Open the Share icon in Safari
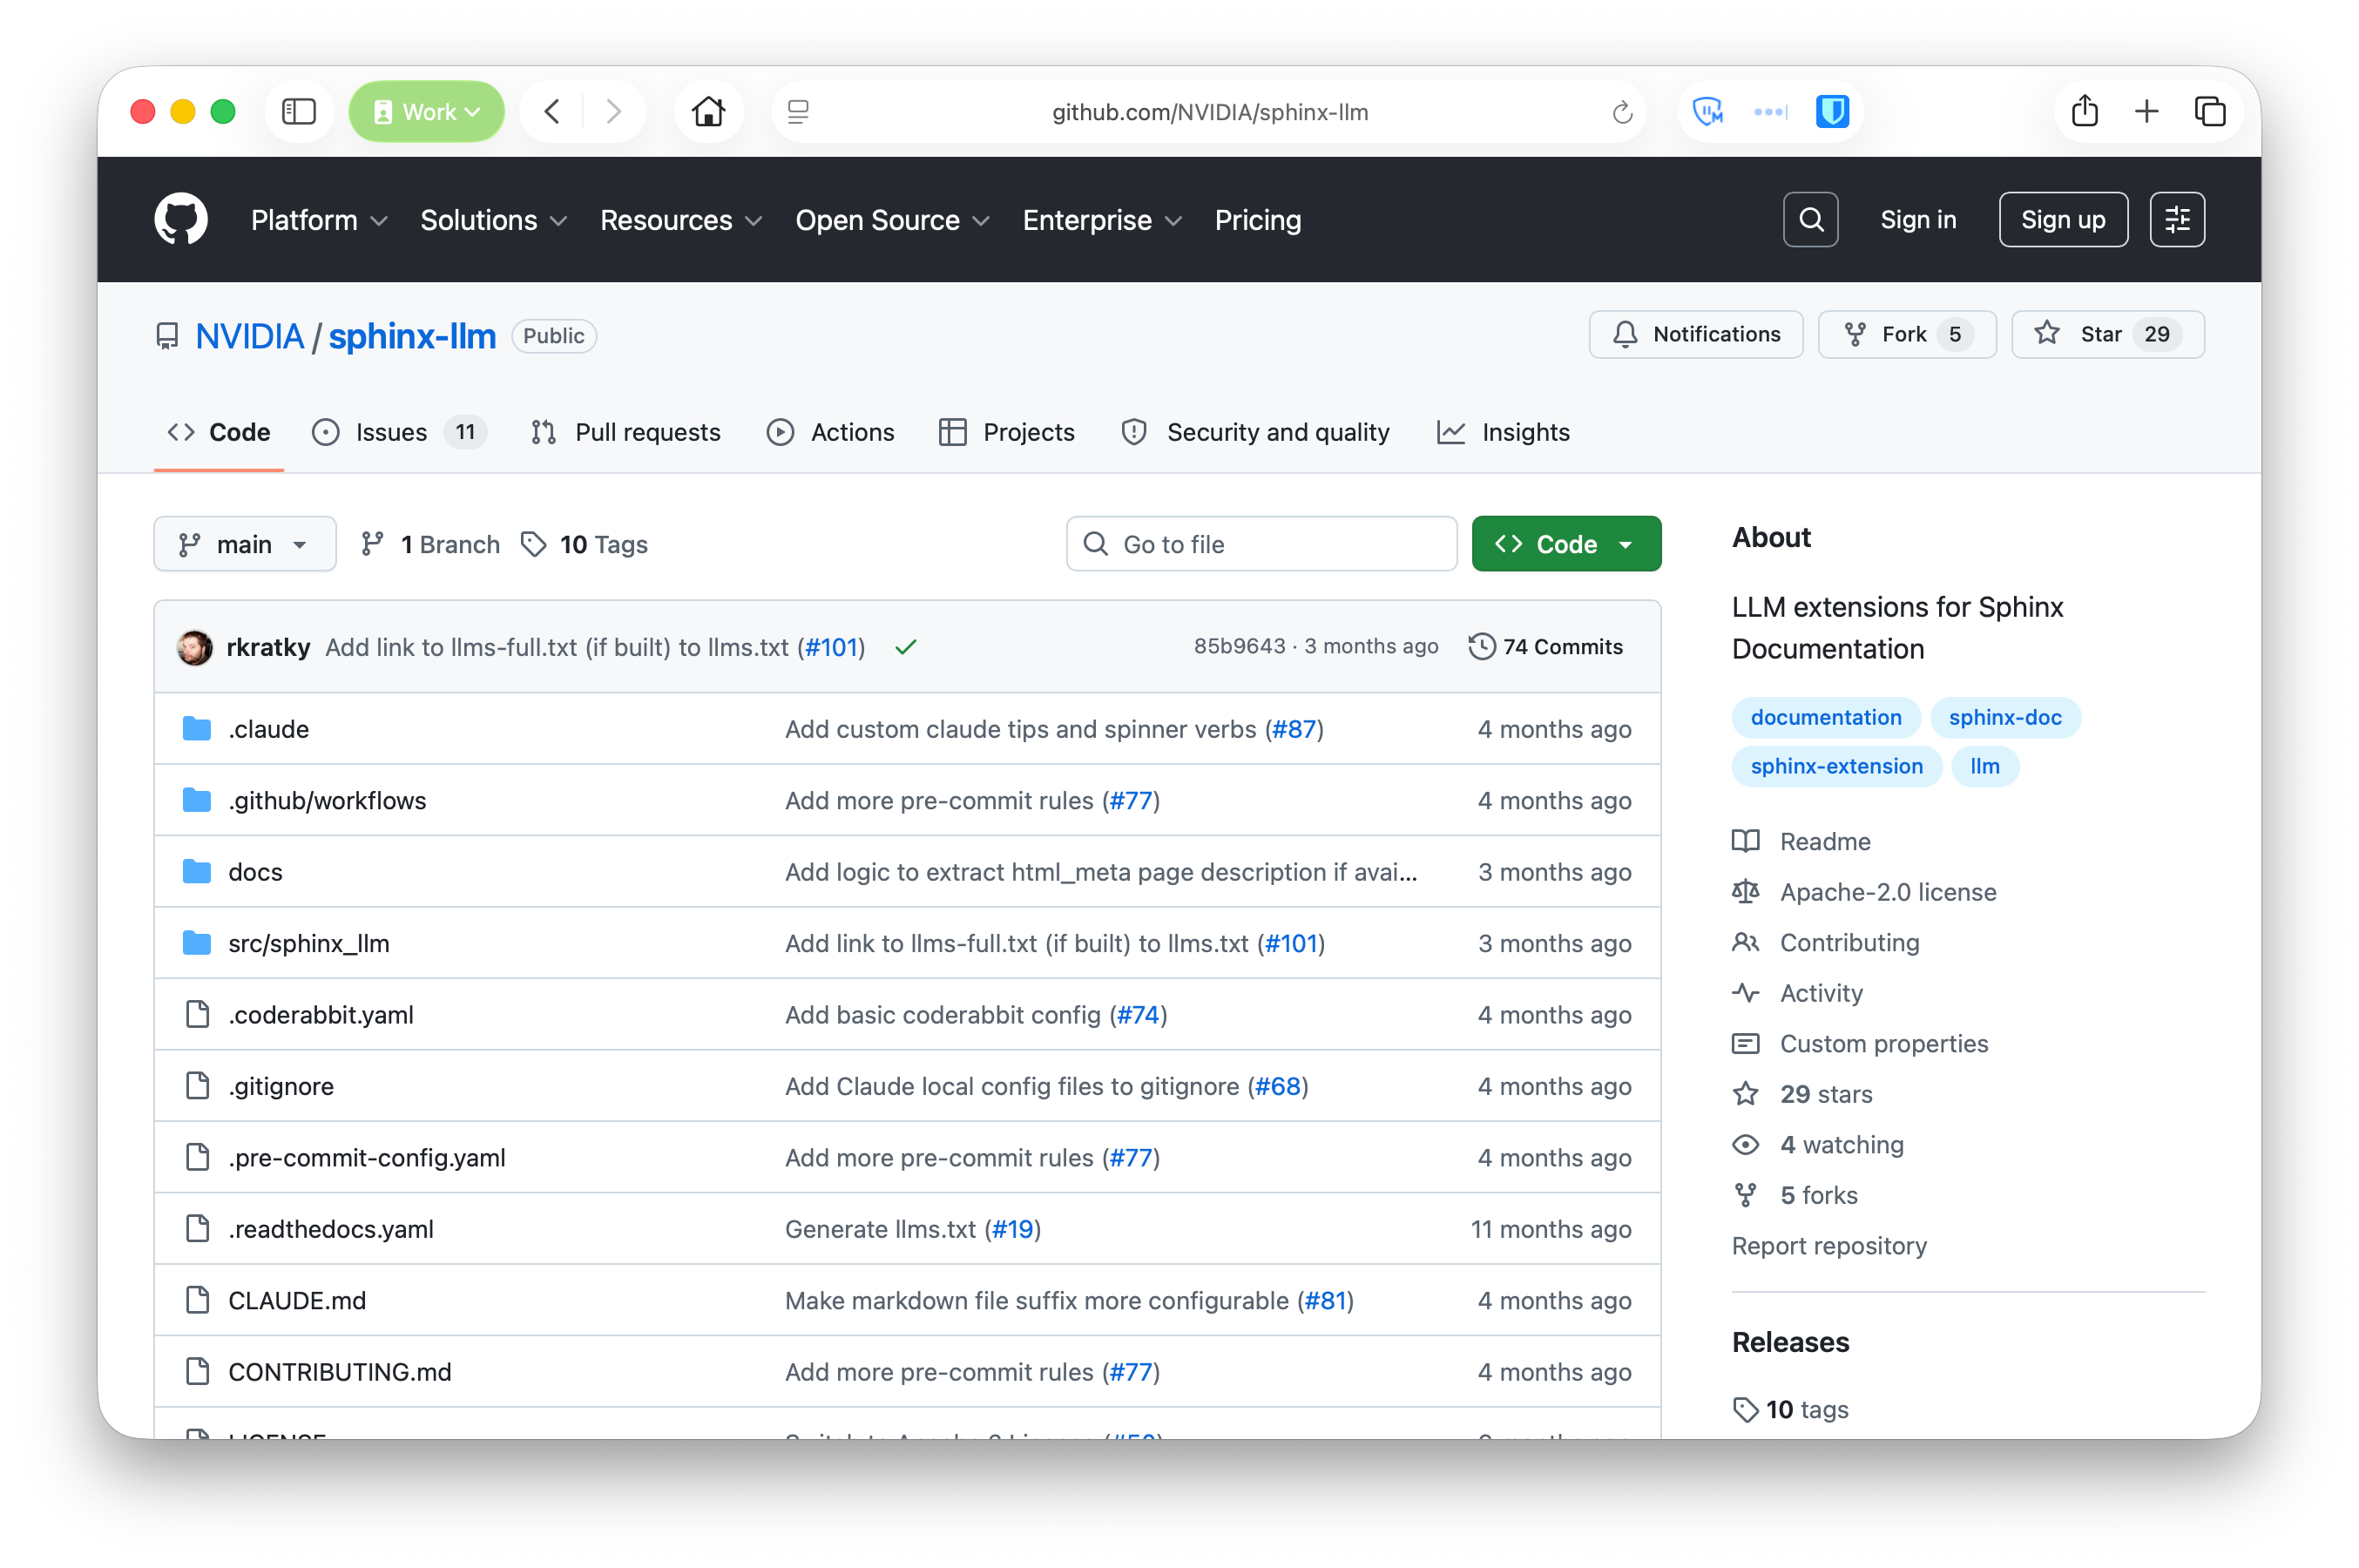Viewport: 2359px width, 1568px height. (x=2084, y=110)
